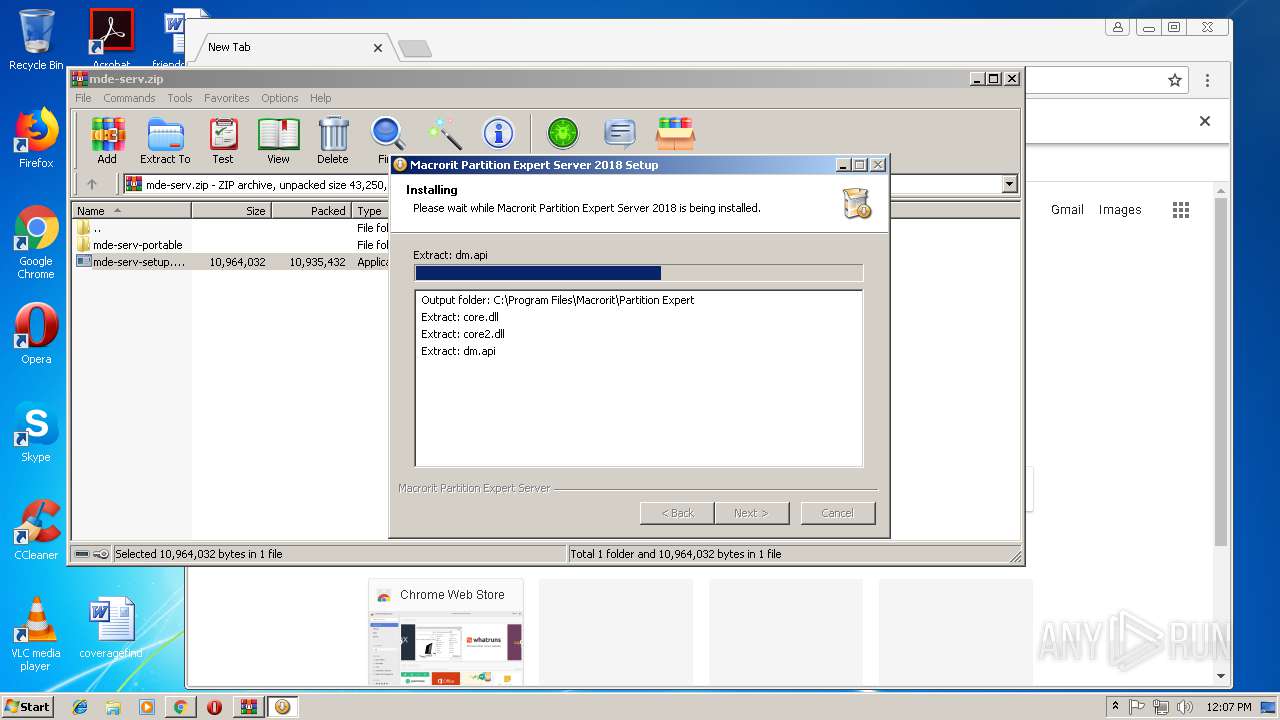Click Chrome taskbar button
The image size is (1280, 720).
tap(180, 707)
